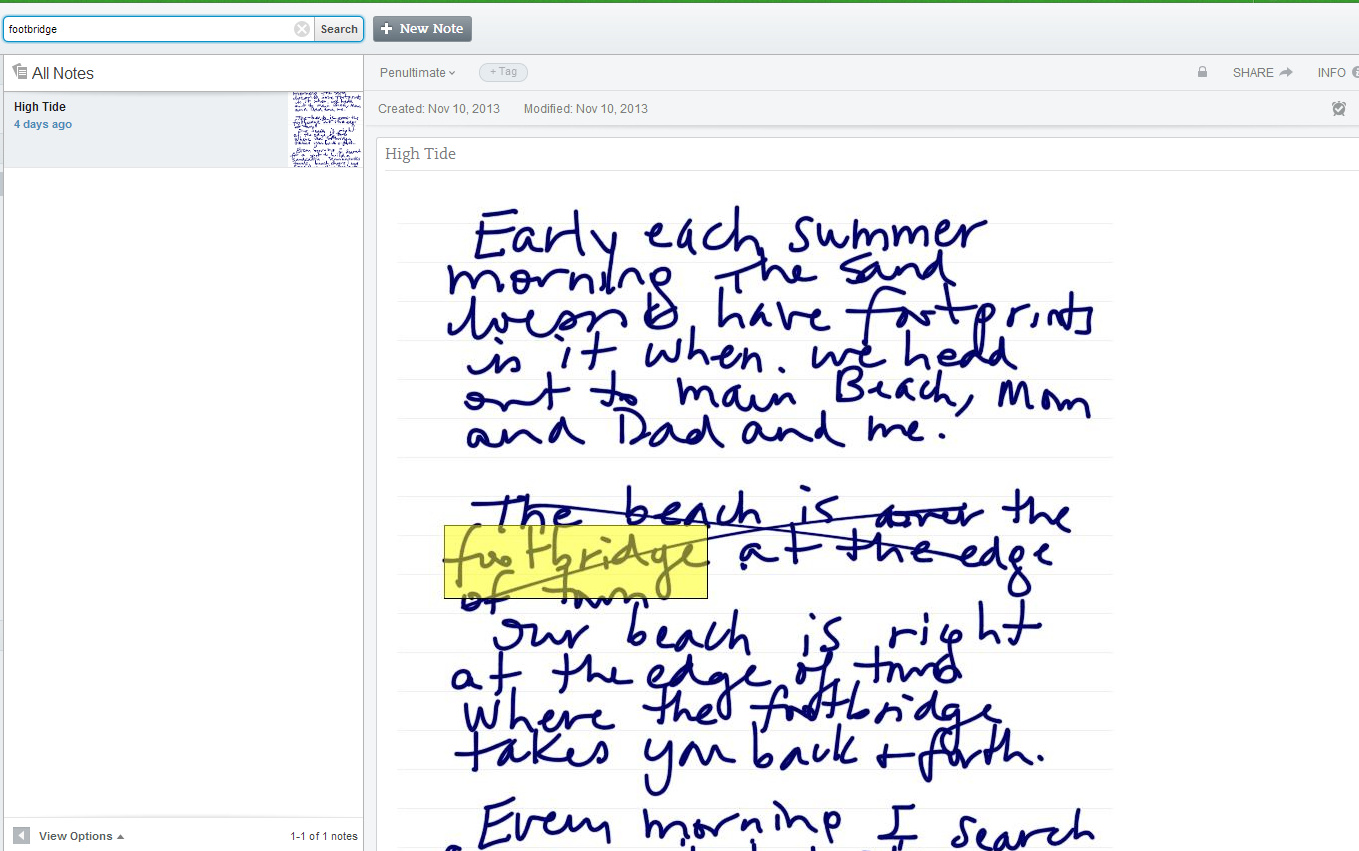Viewport: 1359px width, 851px height.
Task: Click the alarm clock reminder icon
Action: tap(1339, 108)
